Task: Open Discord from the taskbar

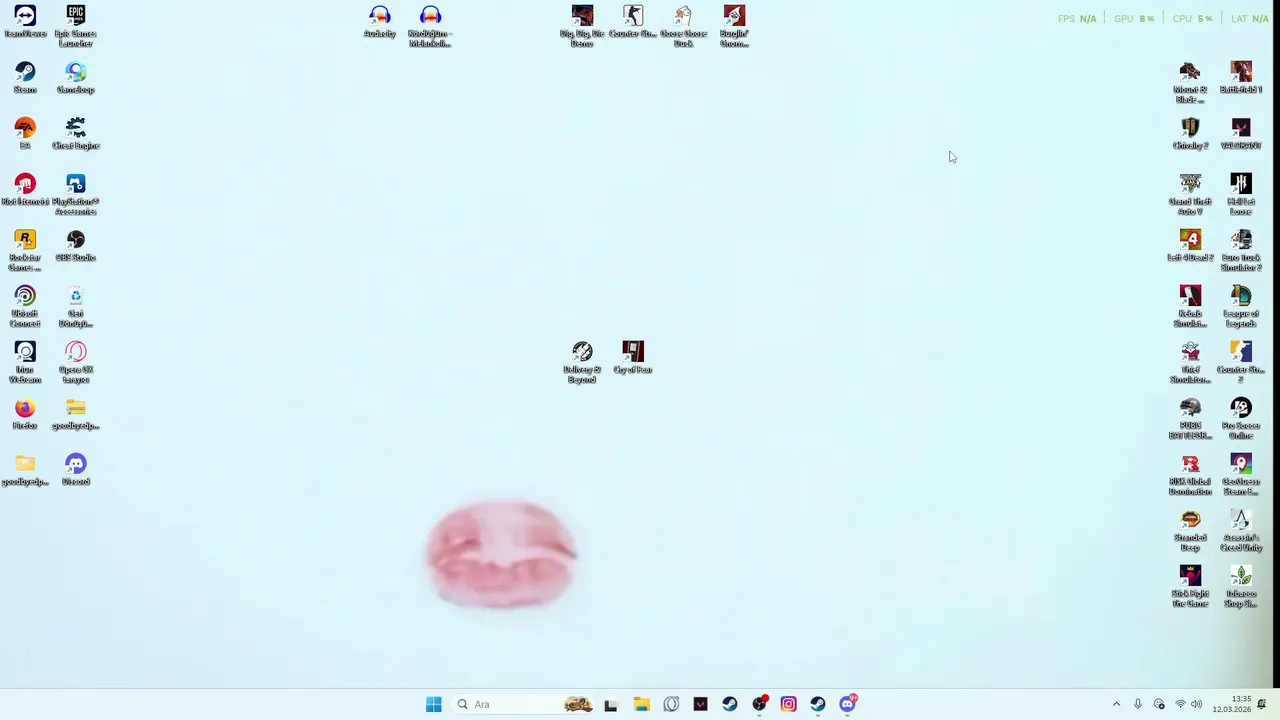Action: (848, 704)
